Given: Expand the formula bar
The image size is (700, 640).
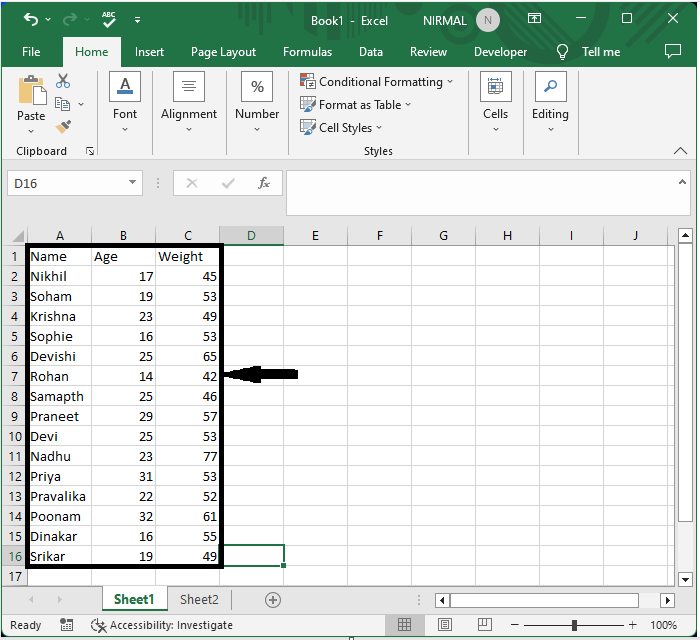Looking at the screenshot, I should (x=682, y=182).
